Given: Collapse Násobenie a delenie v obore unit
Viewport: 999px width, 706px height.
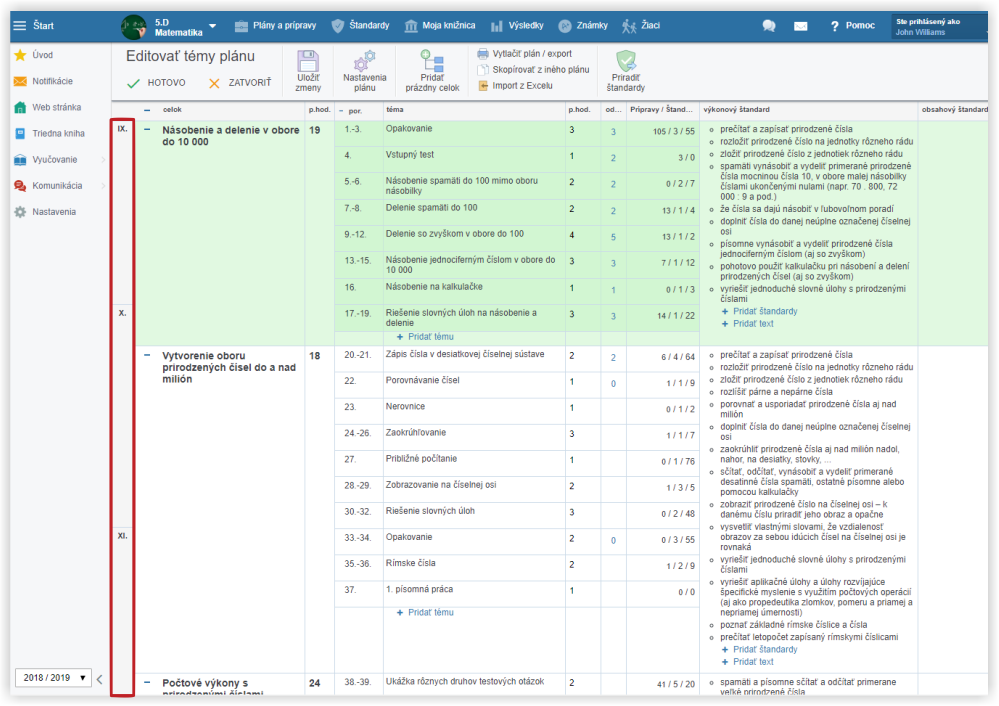Looking at the screenshot, I should [147, 129].
